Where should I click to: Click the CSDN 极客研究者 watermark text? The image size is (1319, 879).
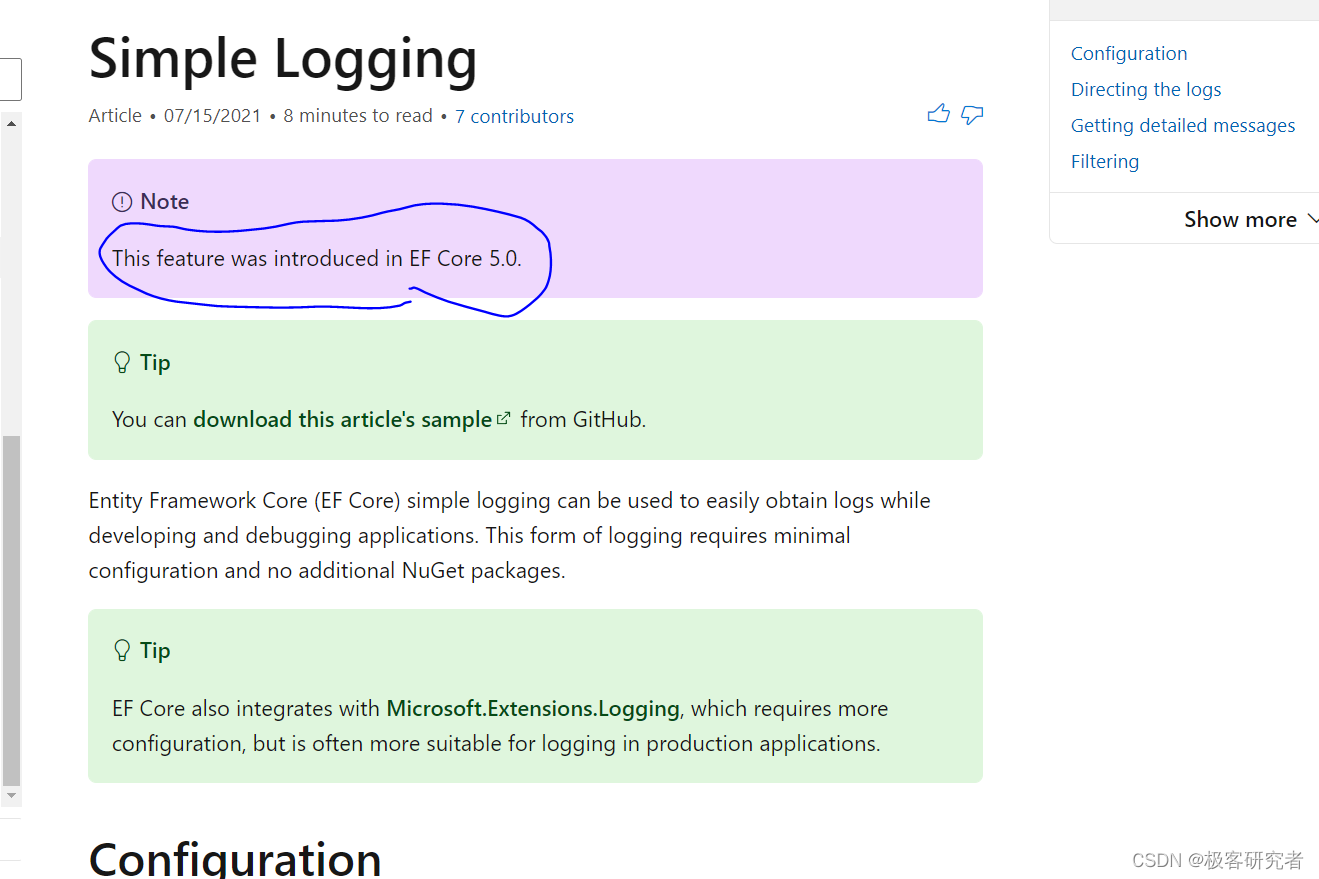click(x=1216, y=859)
